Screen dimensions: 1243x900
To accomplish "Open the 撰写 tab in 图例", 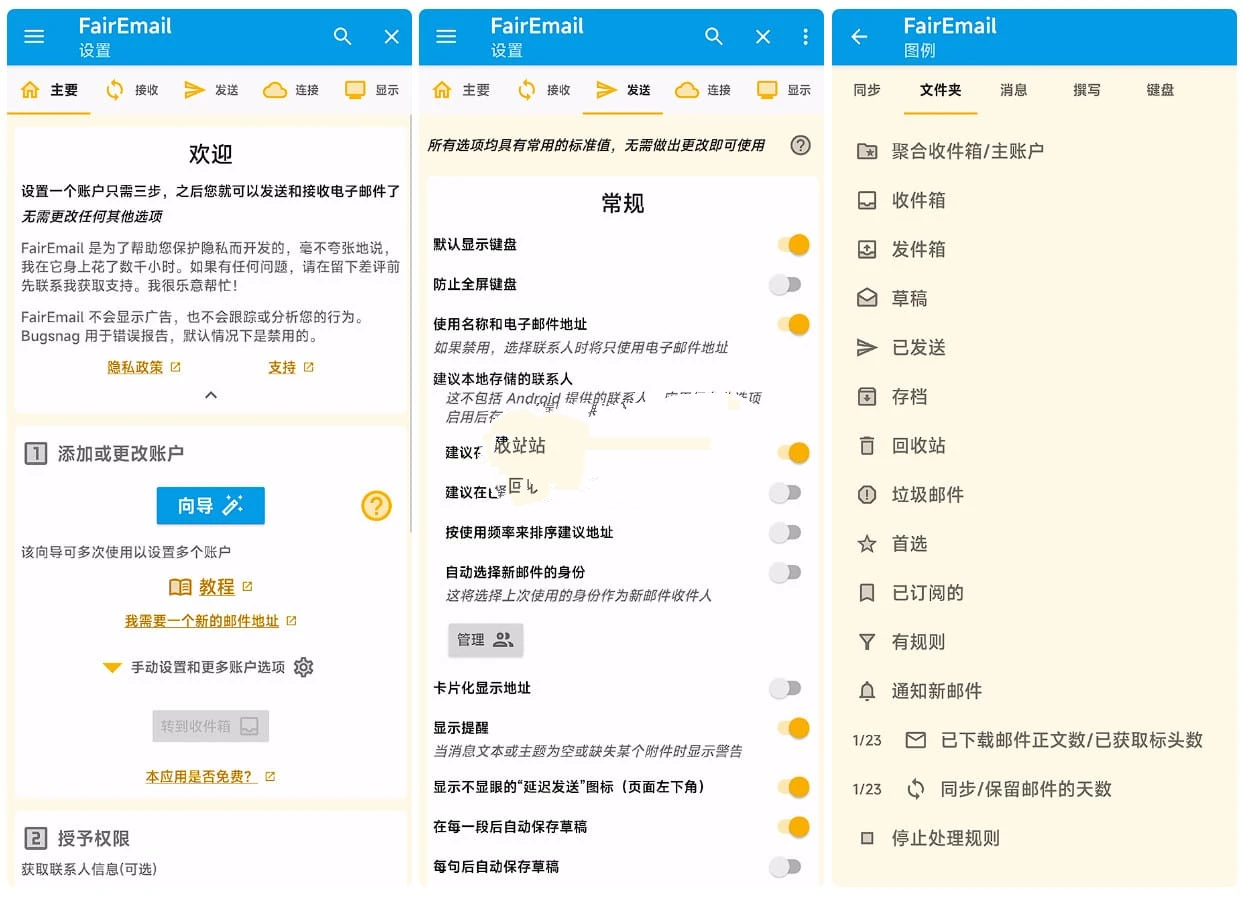I will 1087,90.
